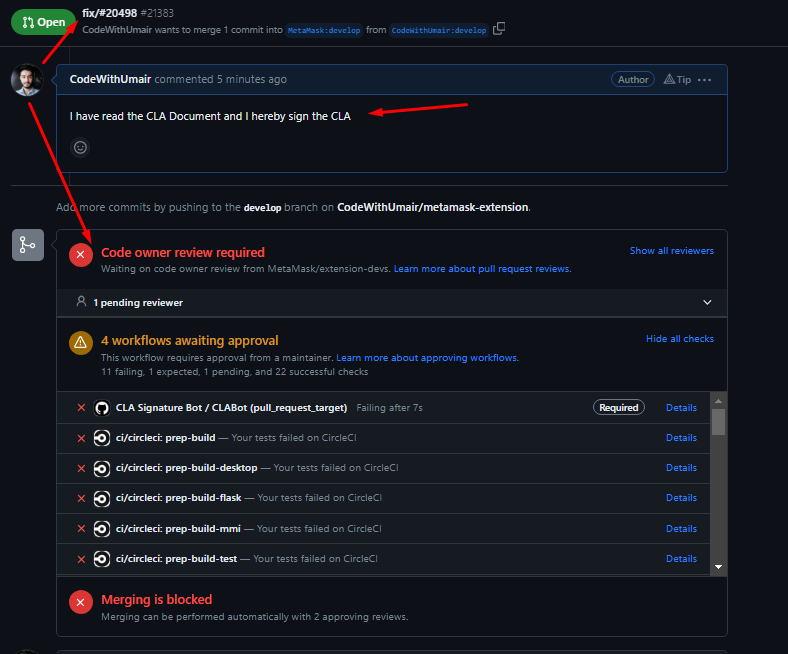Expand the 1 pending reviewer chevron

pyautogui.click(x=707, y=302)
